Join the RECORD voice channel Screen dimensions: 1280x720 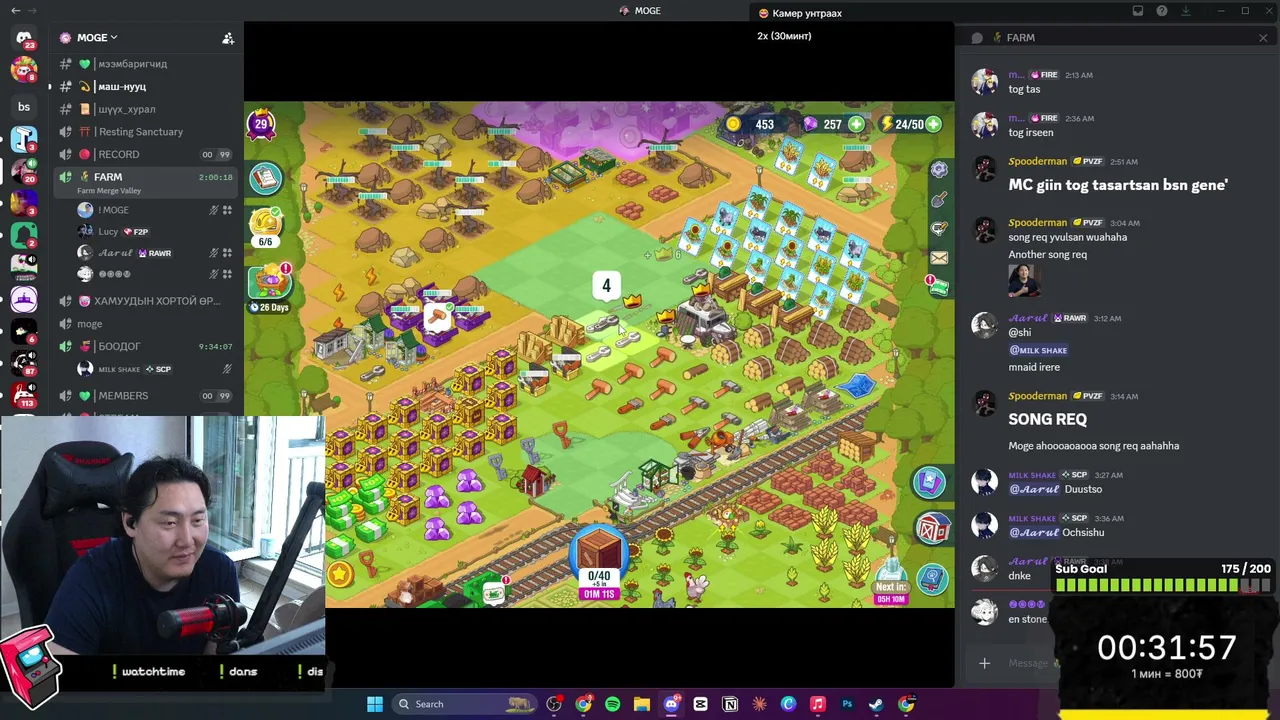(x=144, y=154)
